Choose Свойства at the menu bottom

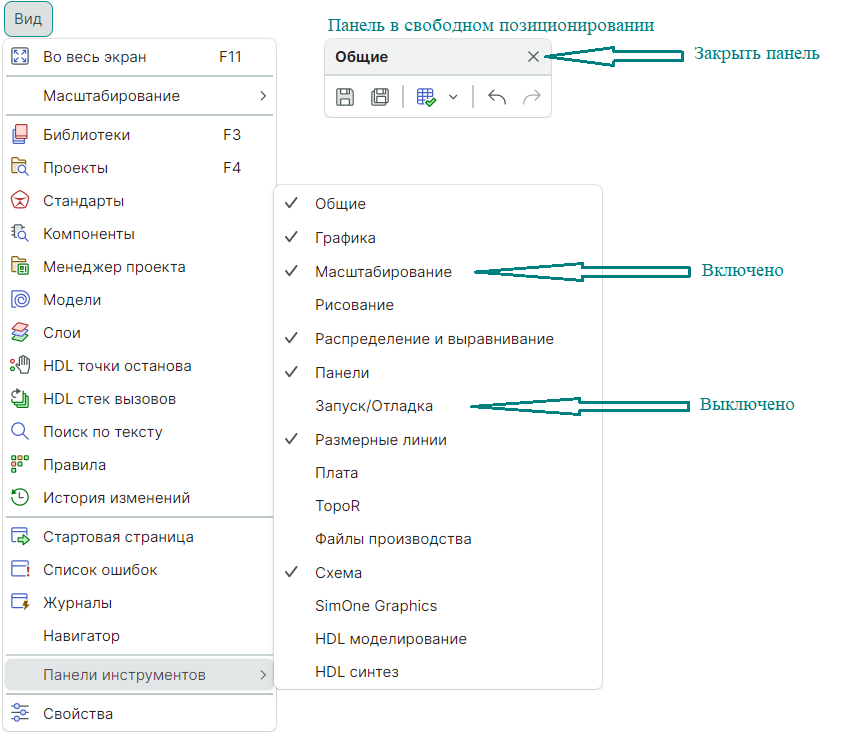tap(77, 714)
